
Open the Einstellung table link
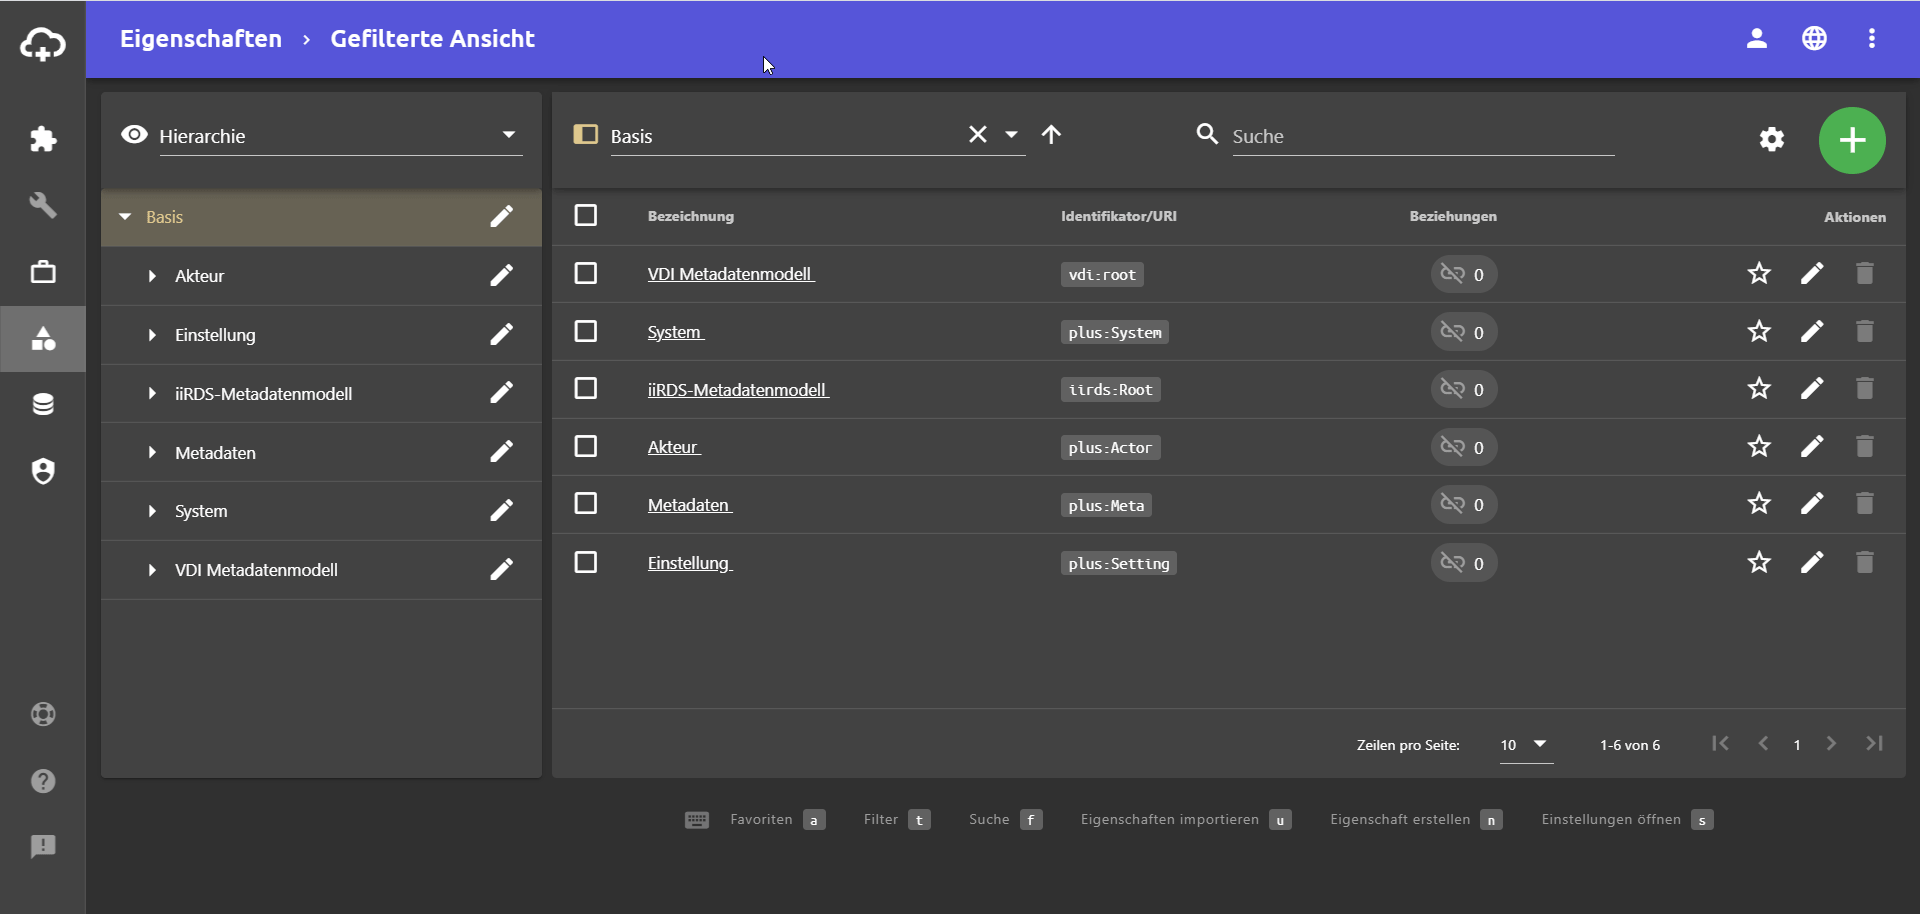pos(690,563)
